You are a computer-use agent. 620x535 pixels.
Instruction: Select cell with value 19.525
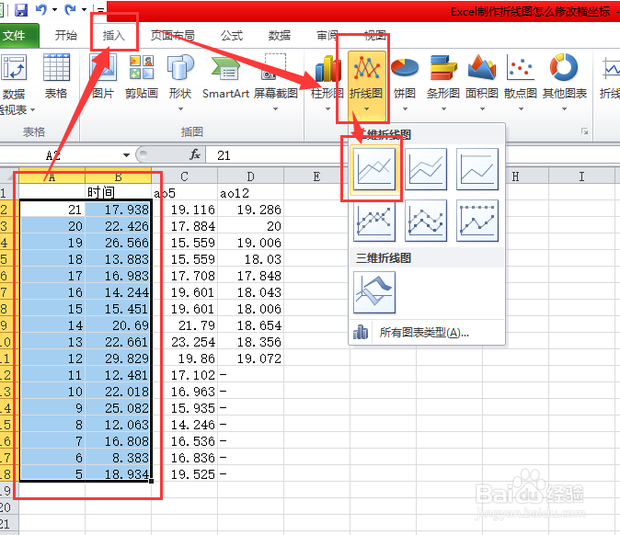(x=184, y=474)
